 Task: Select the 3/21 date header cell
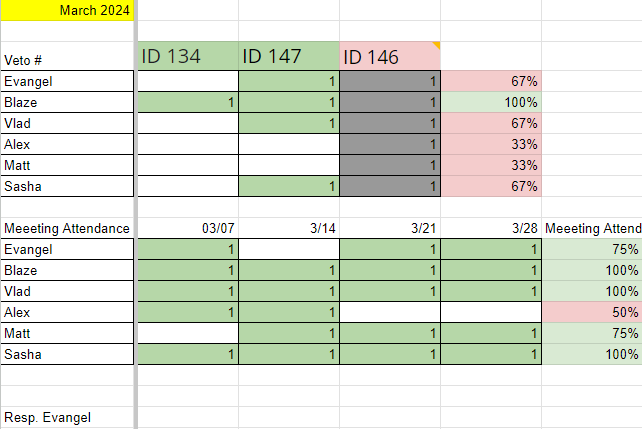[390, 228]
